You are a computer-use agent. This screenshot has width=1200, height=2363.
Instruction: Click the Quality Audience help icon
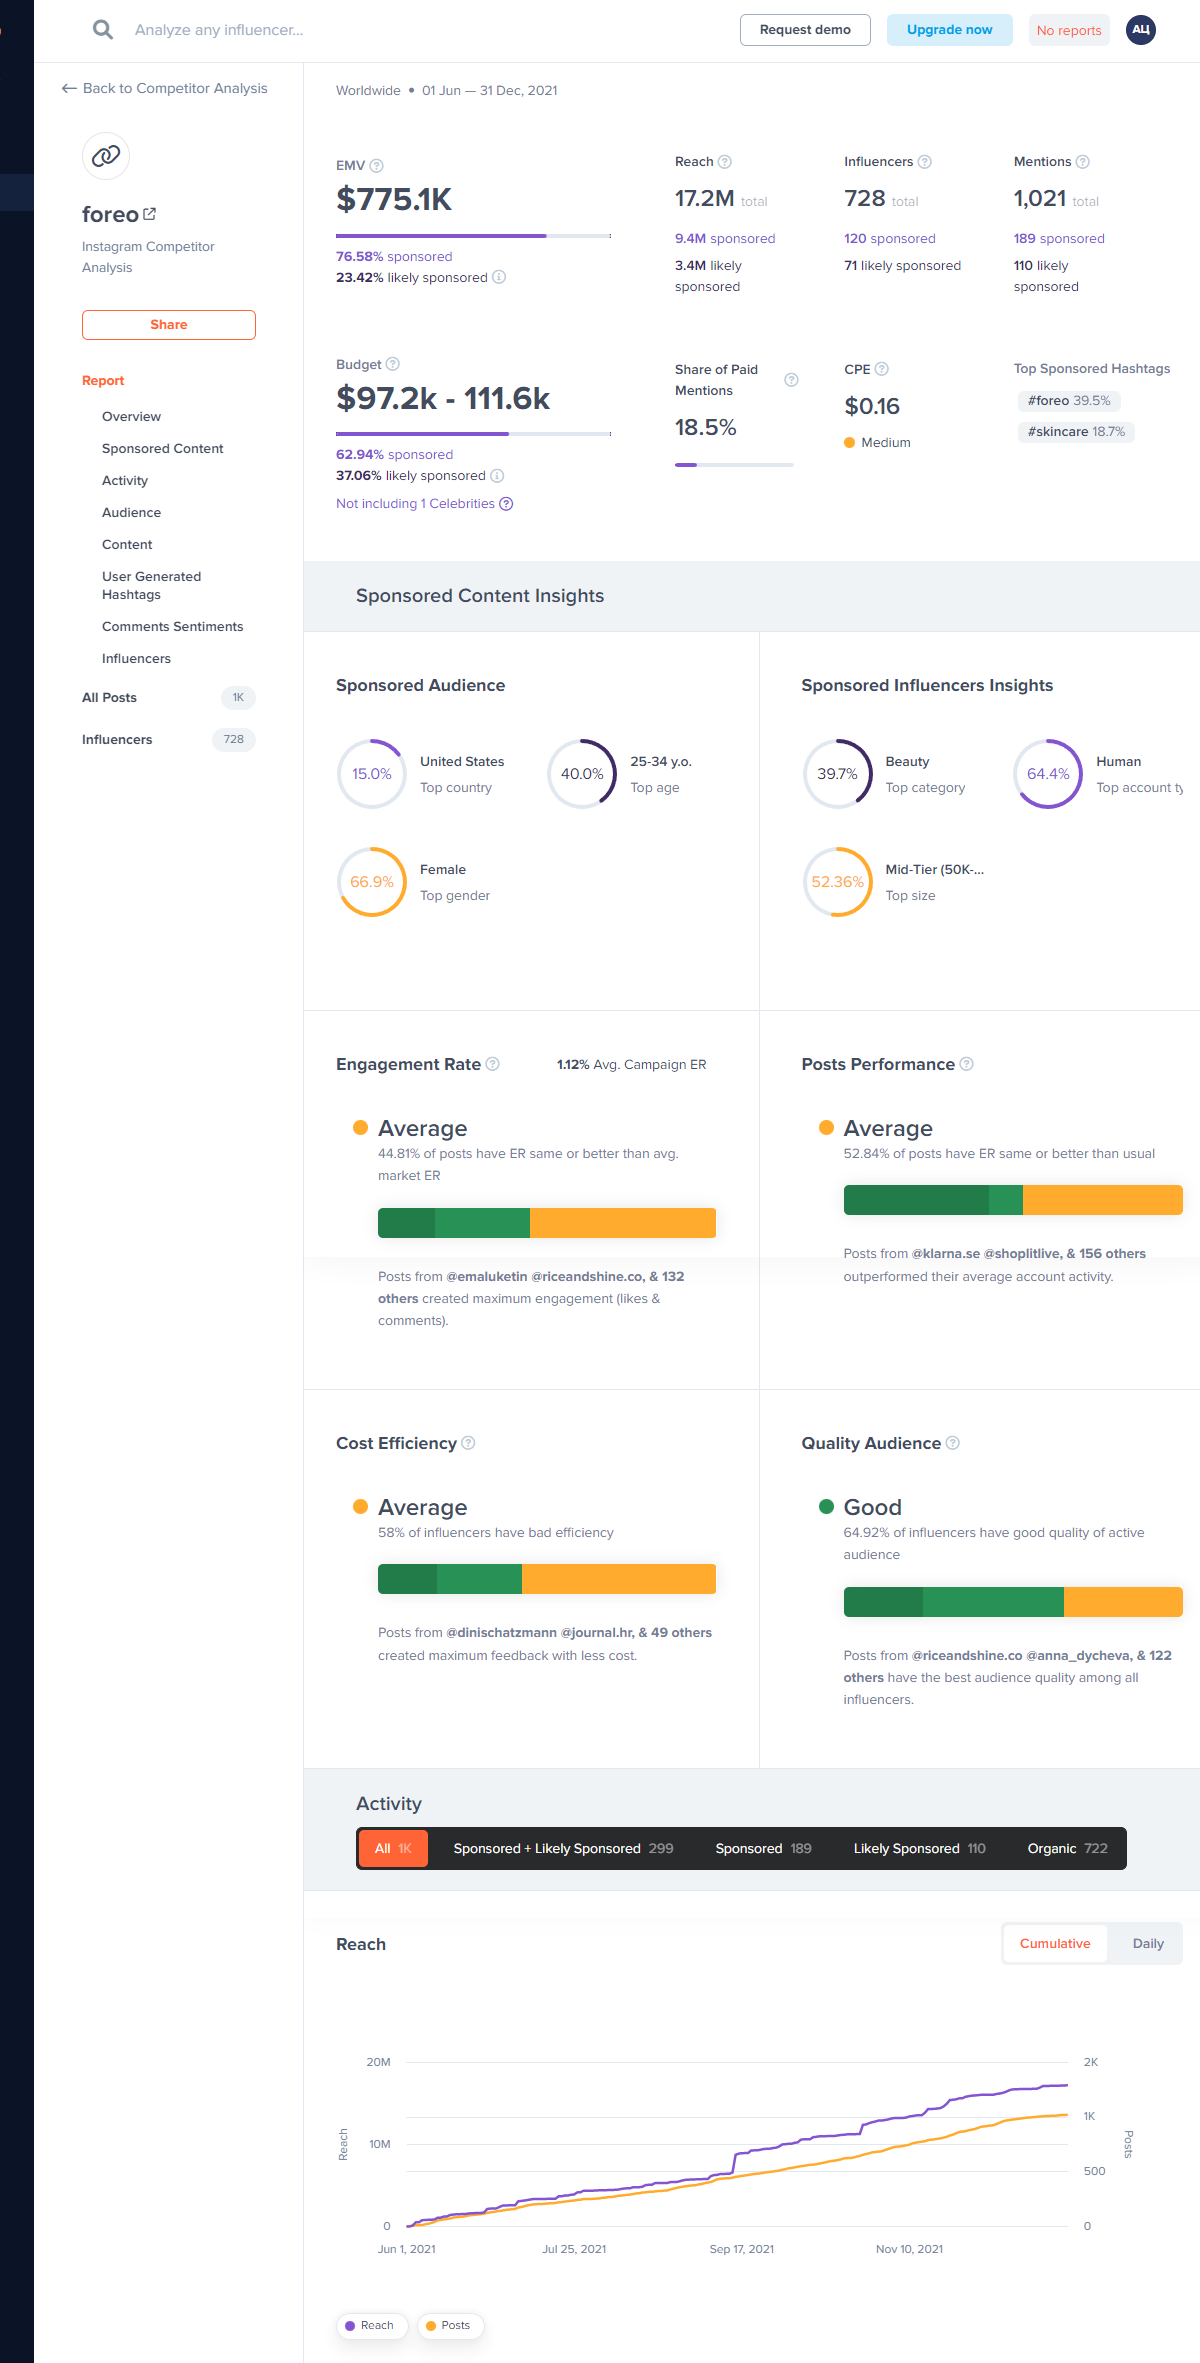point(953,1443)
